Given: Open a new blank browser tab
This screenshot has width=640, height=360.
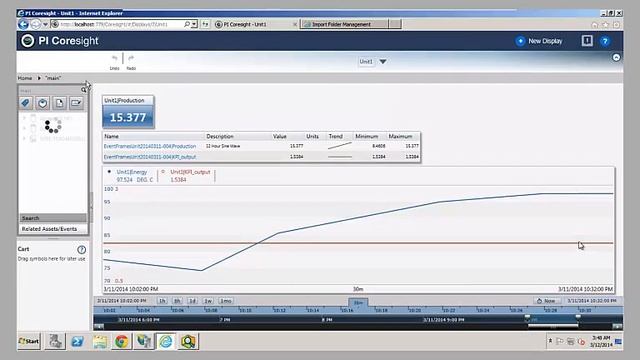Looking at the screenshot, I should (x=395, y=24).
